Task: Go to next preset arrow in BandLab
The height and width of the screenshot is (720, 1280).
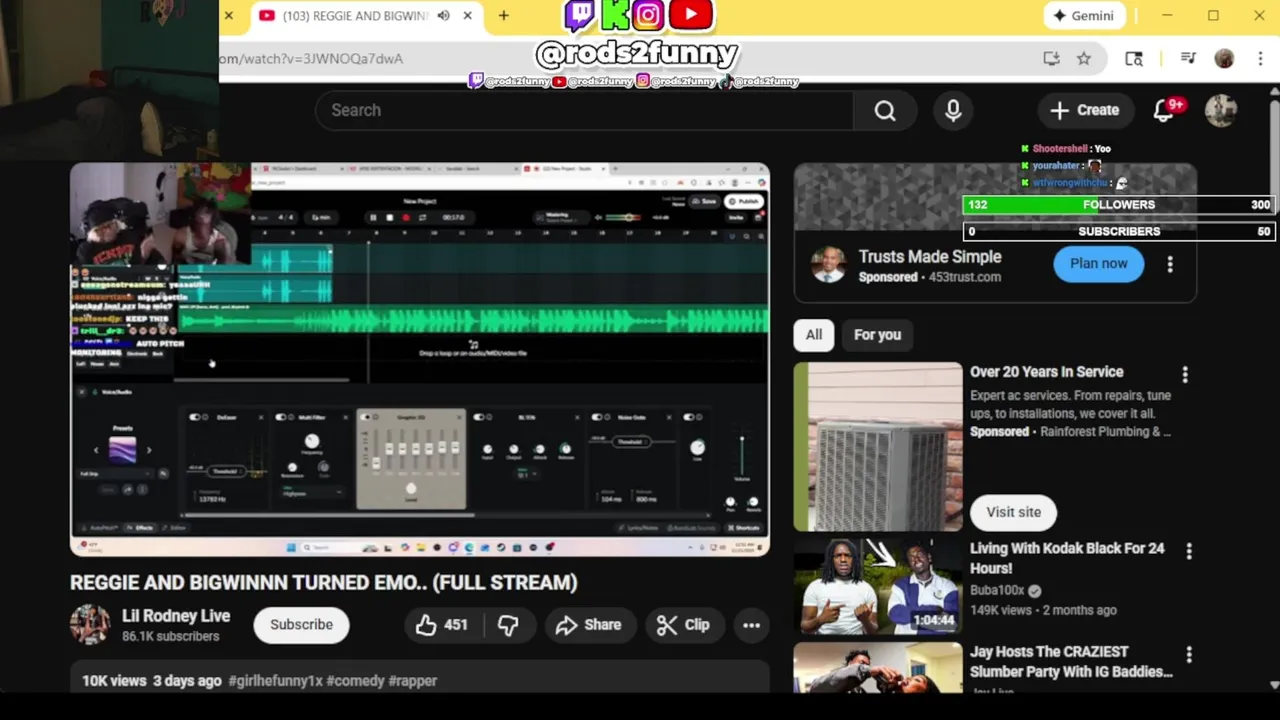Action: tap(149, 451)
